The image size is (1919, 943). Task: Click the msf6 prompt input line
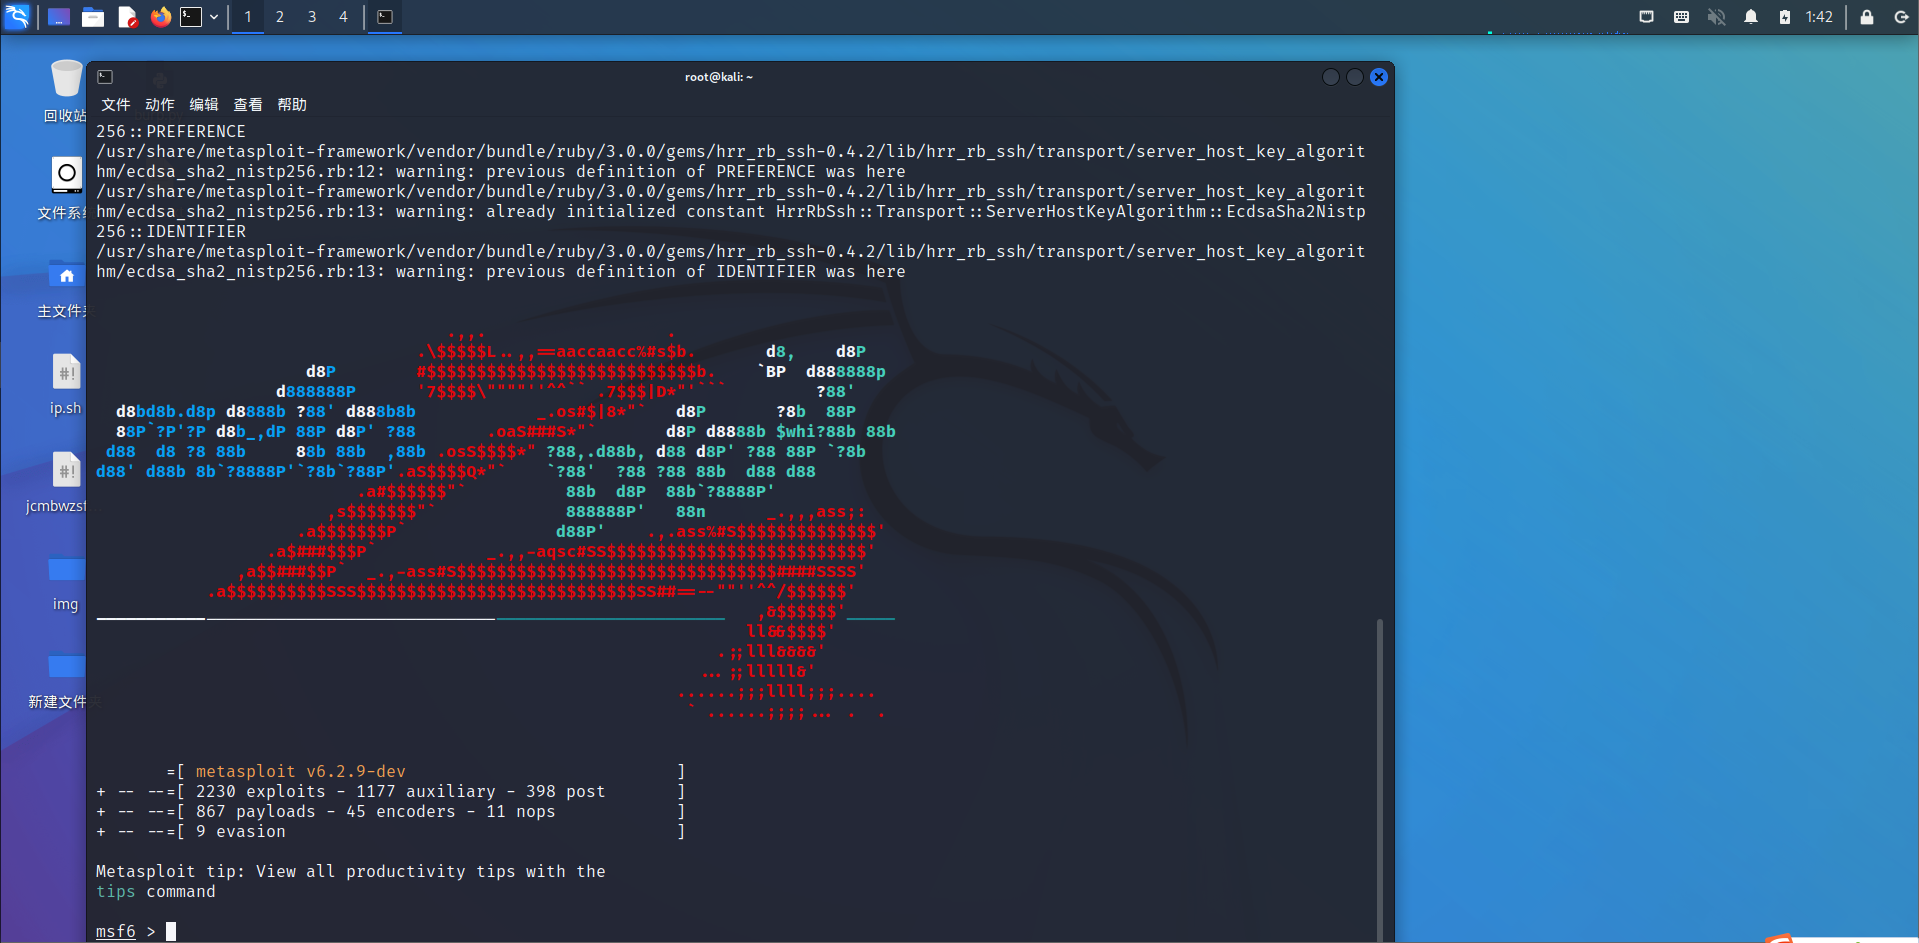pos(735,931)
